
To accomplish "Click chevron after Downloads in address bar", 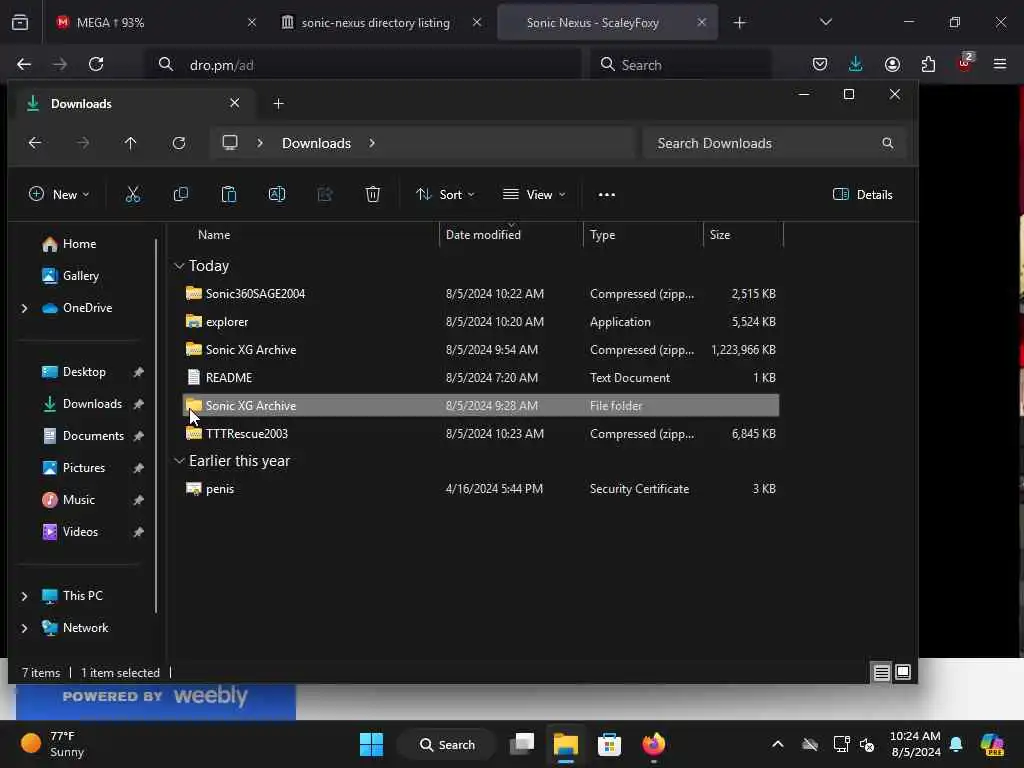I will [372, 143].
